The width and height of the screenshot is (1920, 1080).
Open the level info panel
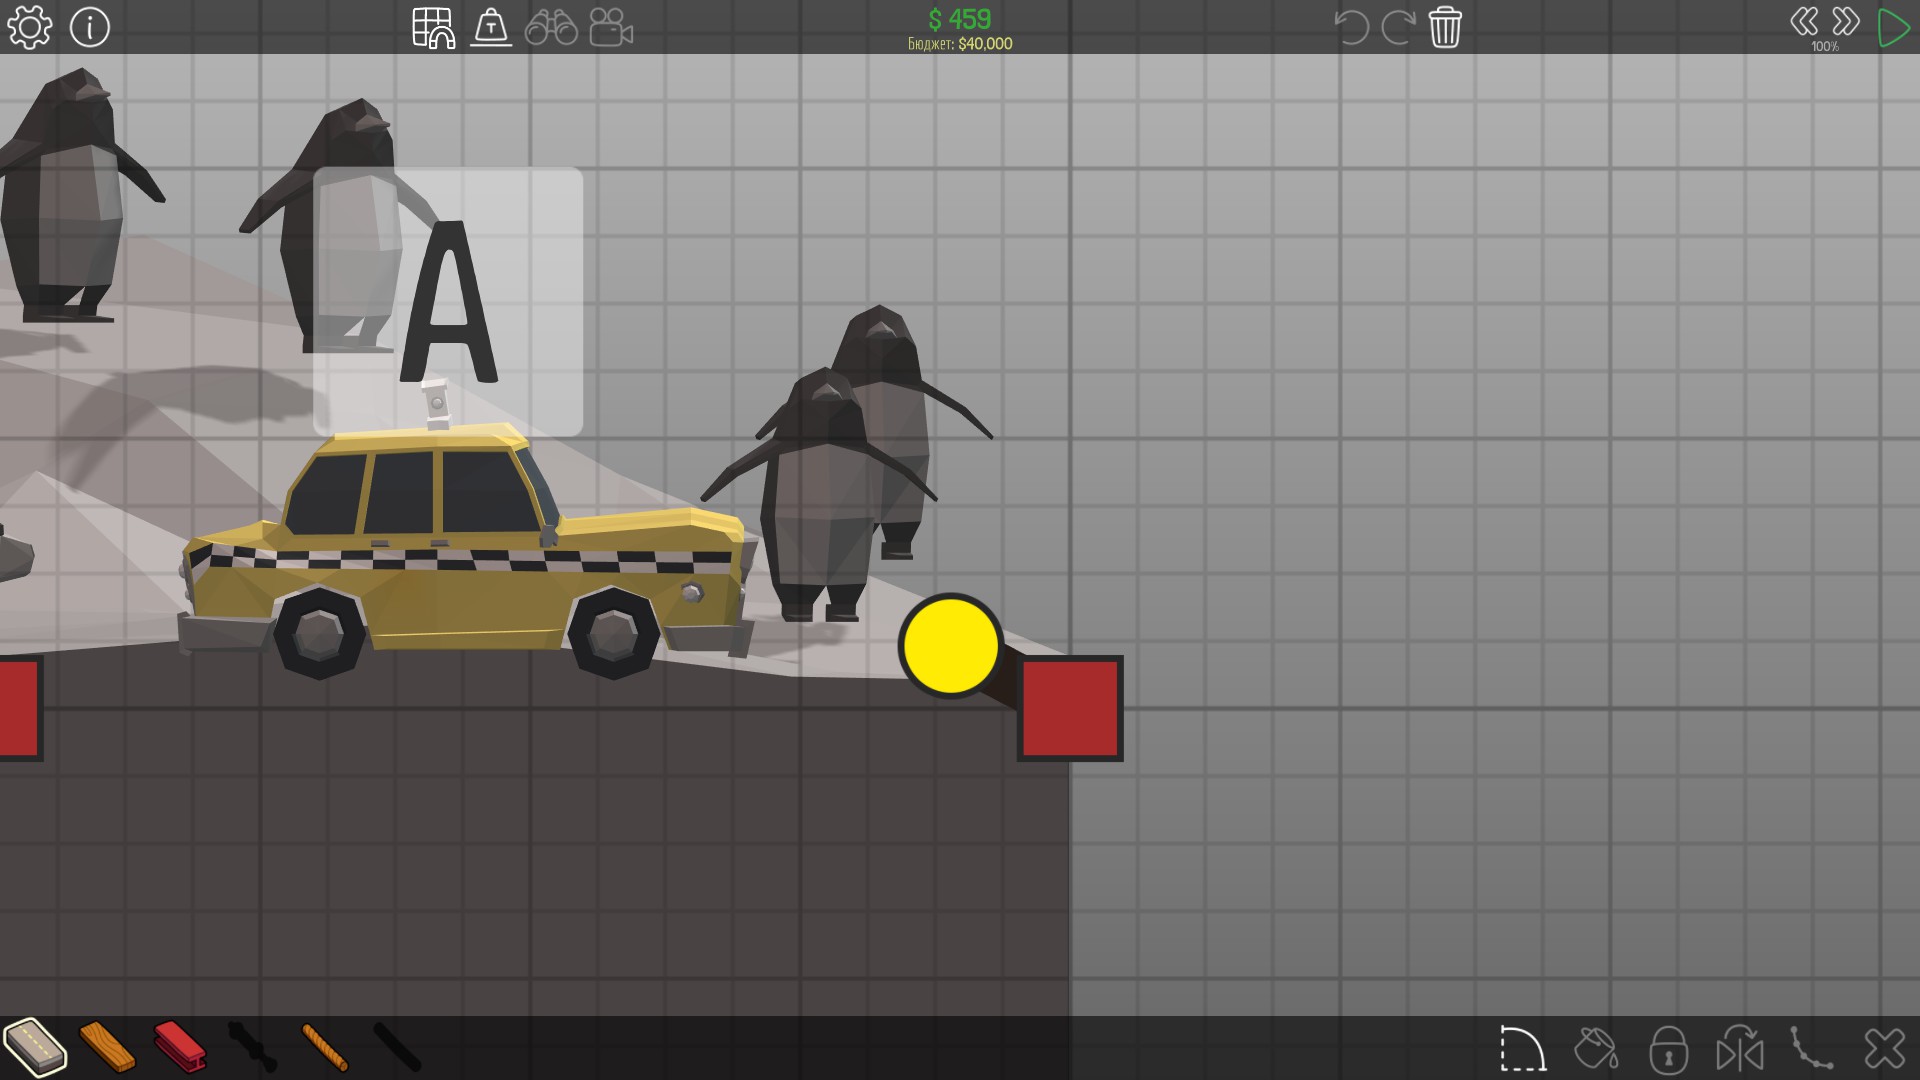90,28
